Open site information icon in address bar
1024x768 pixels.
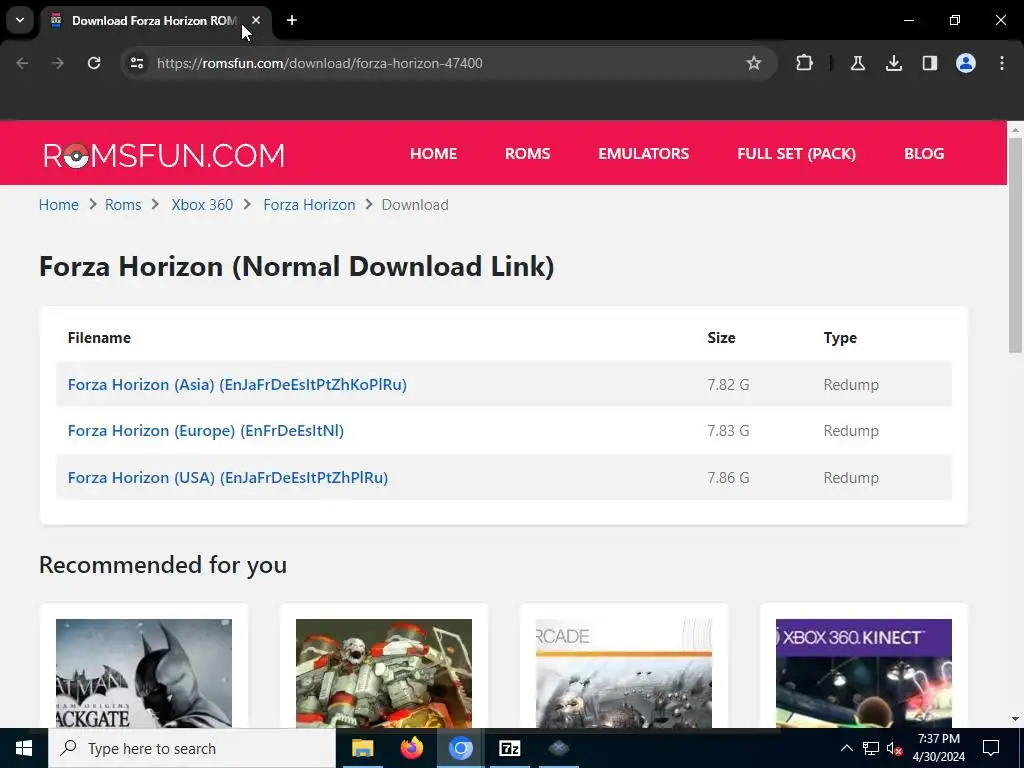click(x=137, y=63)
